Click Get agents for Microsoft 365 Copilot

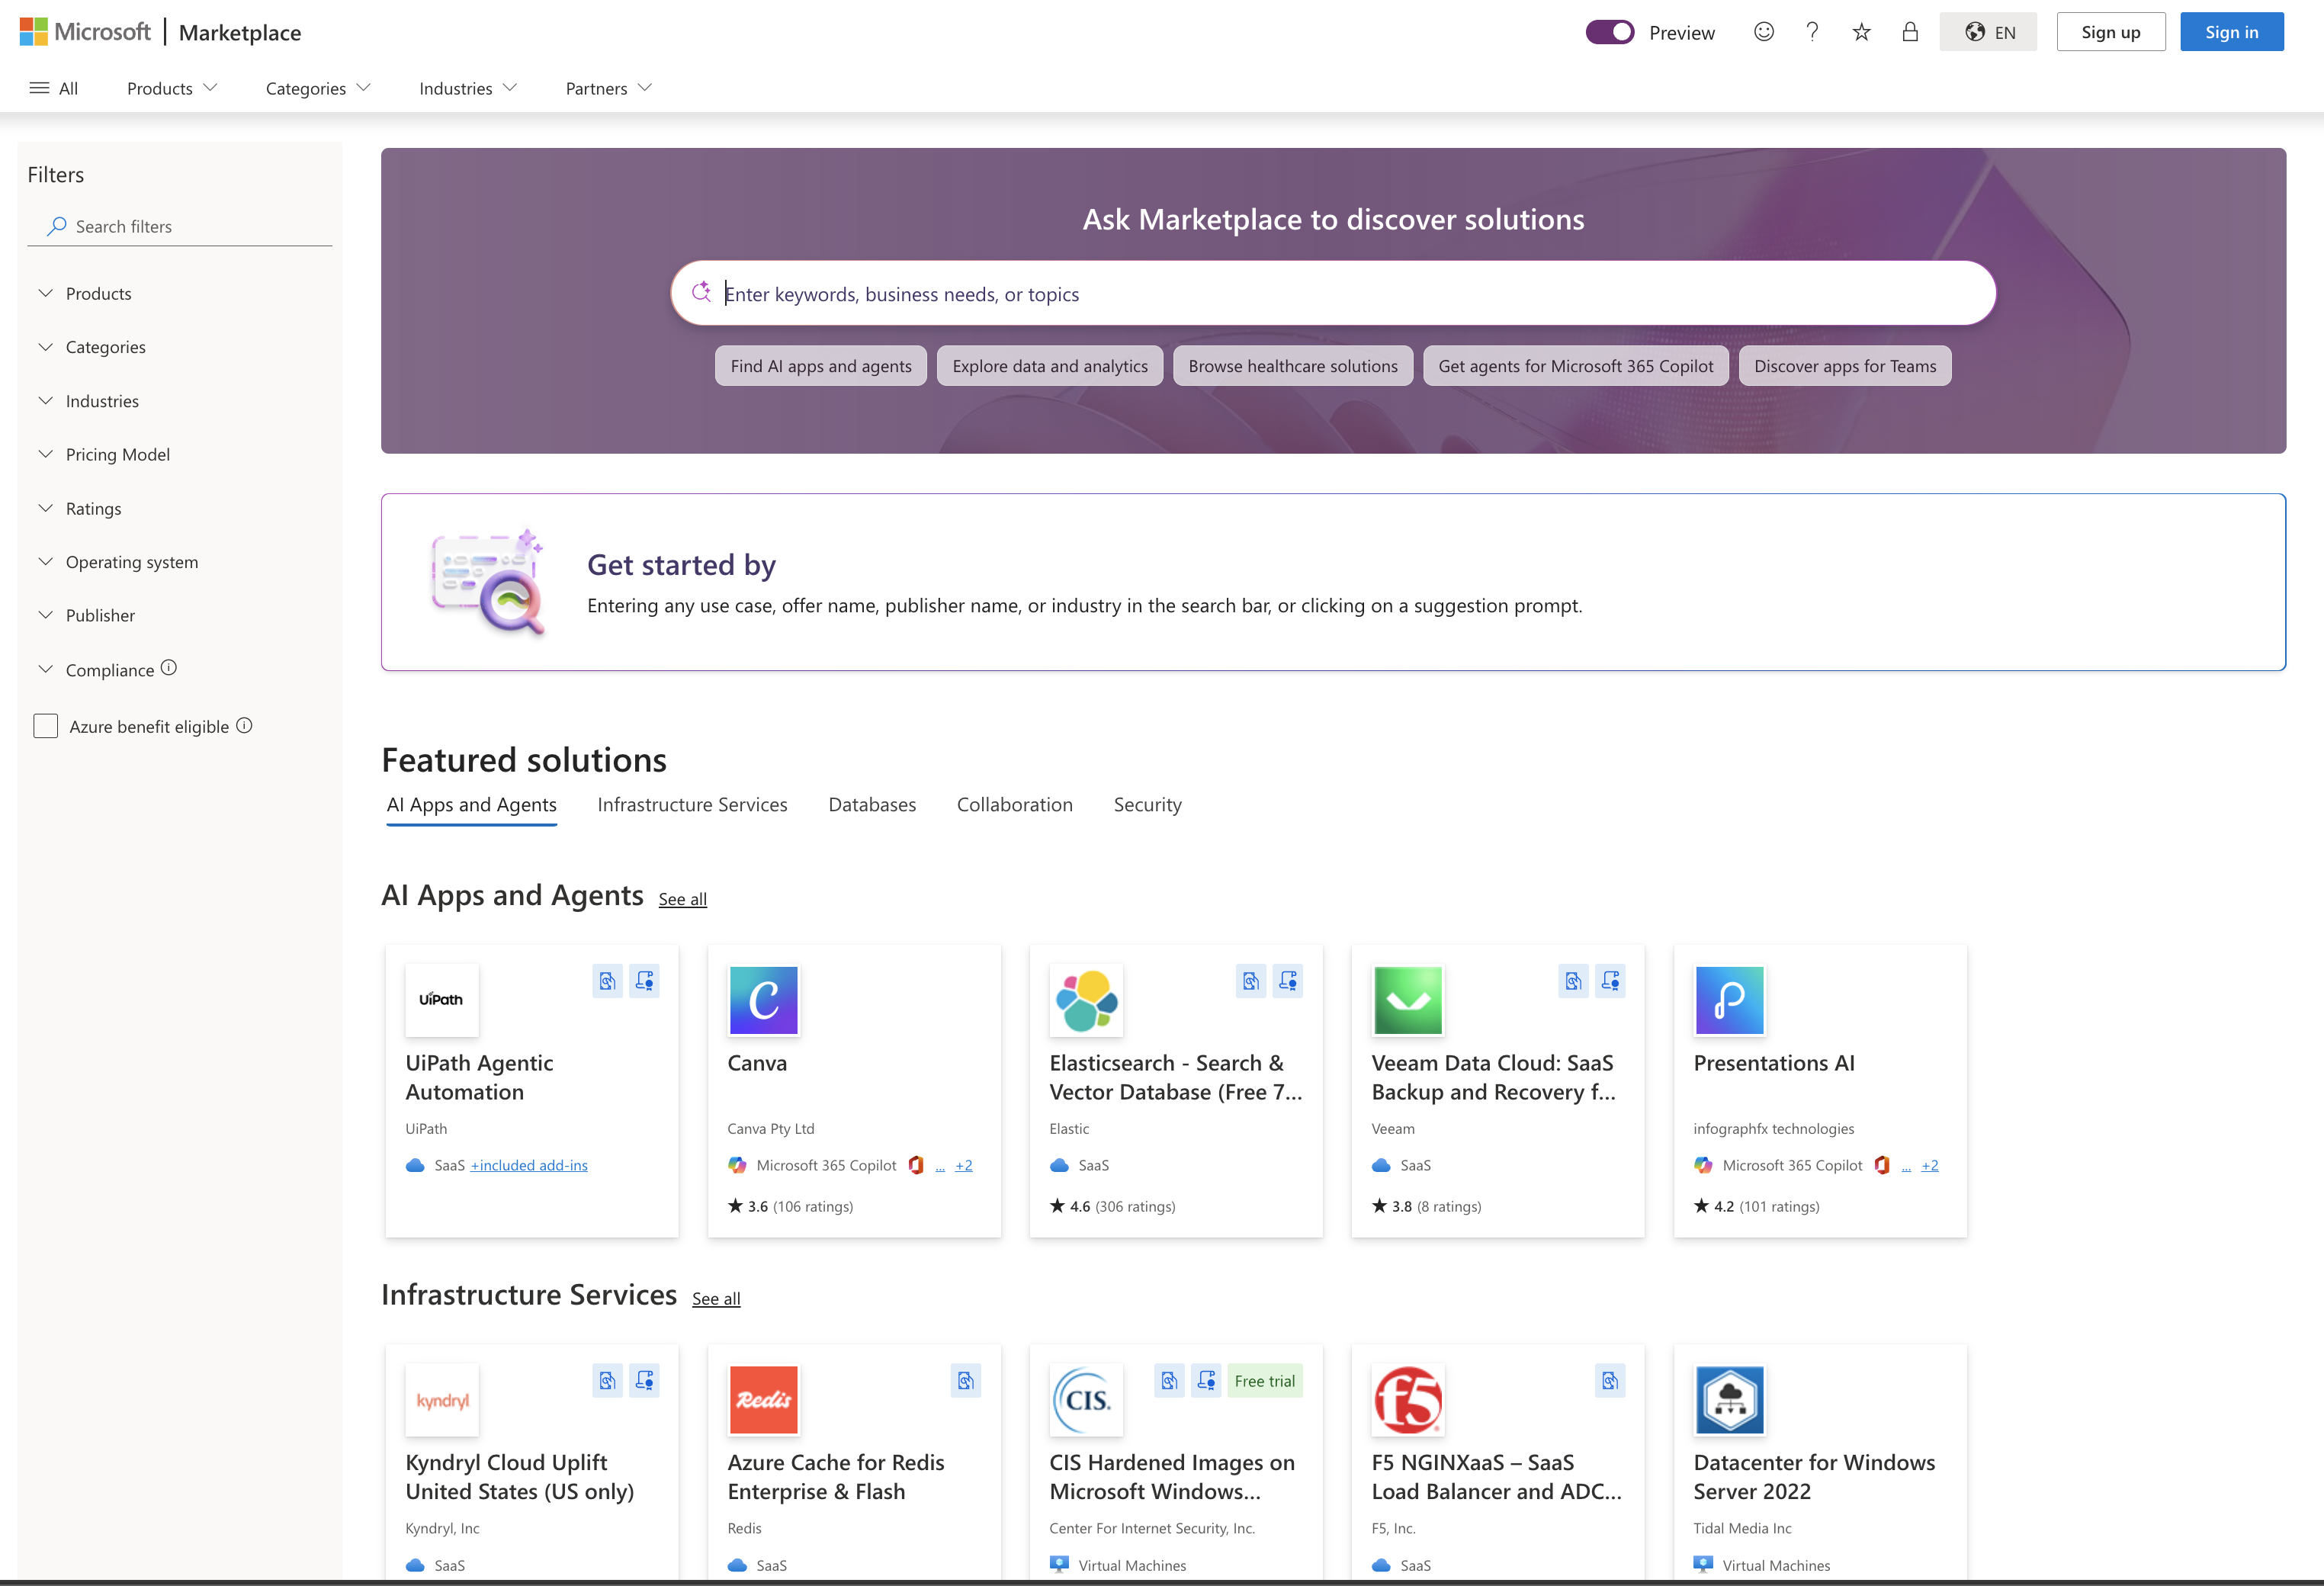[1576, 366]
